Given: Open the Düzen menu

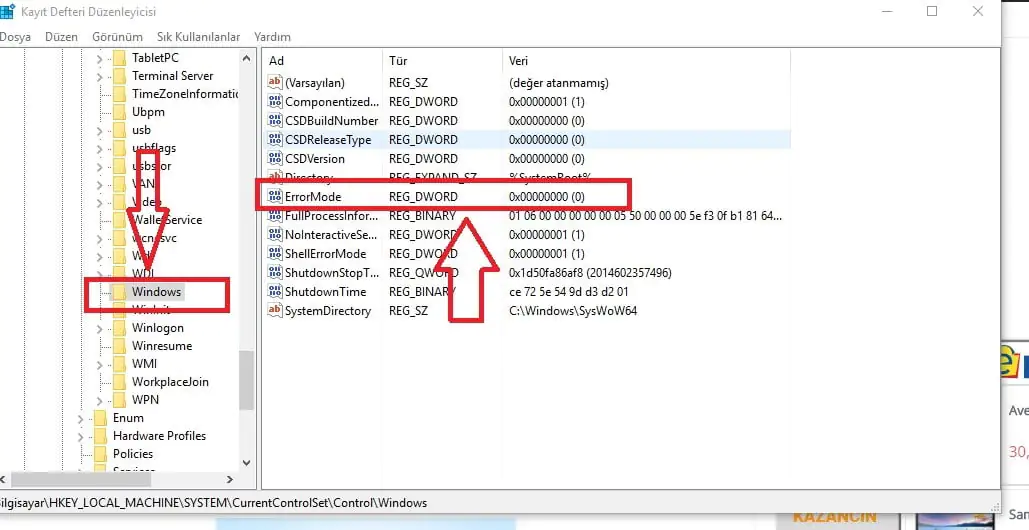Looking at the screenshot, I should pos(61,37).
